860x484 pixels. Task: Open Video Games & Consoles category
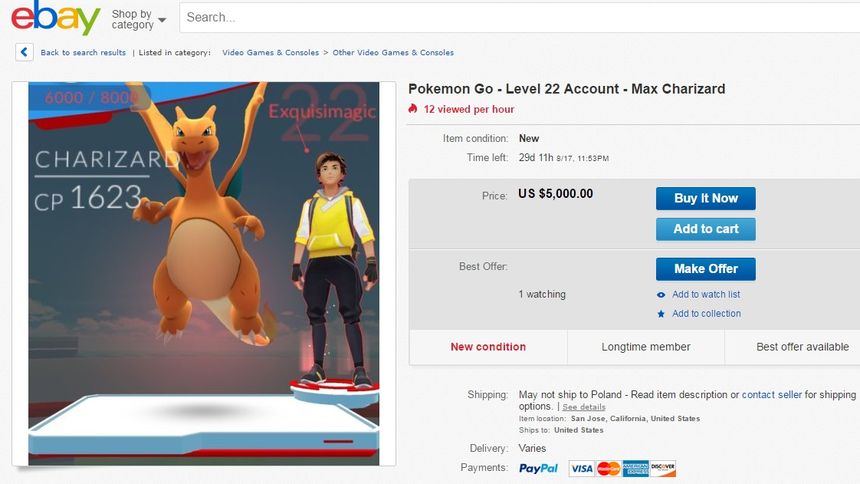[270, 53]
